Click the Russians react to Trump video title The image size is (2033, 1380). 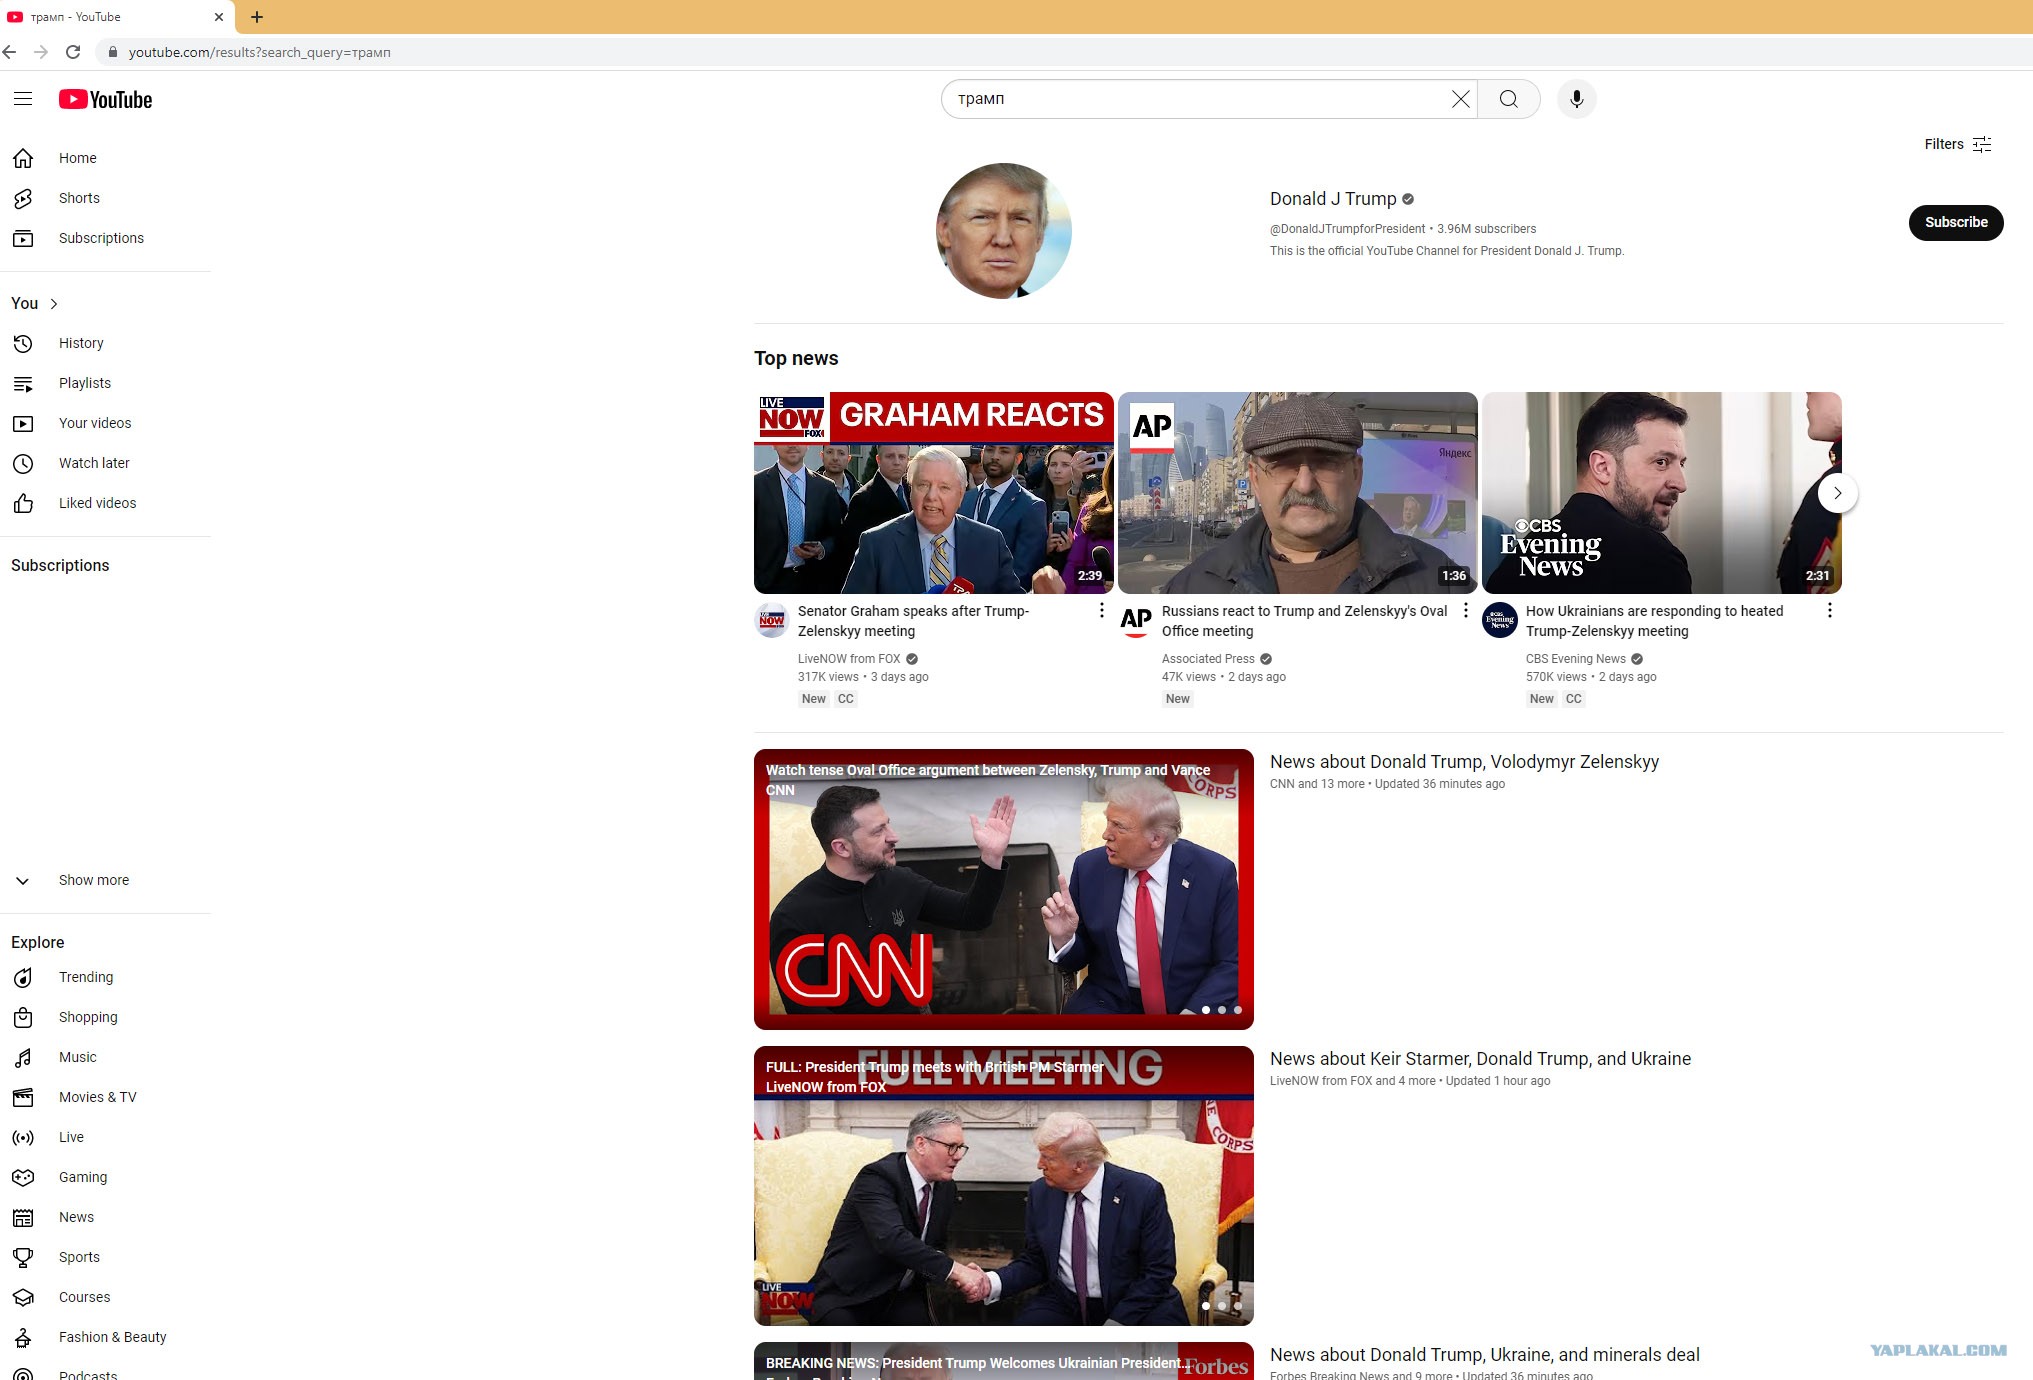[x=1304, y=621]
